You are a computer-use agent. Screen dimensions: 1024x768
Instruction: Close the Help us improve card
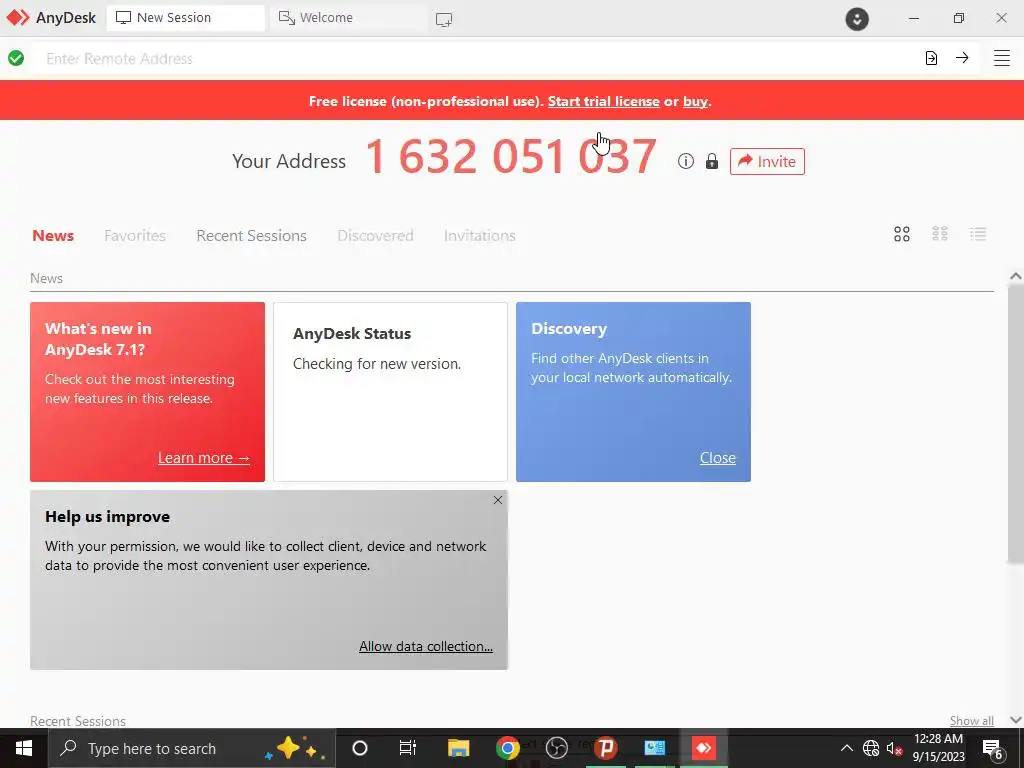498,500
